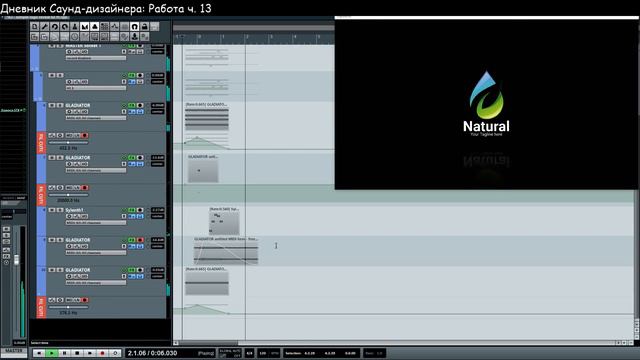640x360 pixels.
Task: Click the 376.5 Hz envelope value slider
Action: (68, 307)
